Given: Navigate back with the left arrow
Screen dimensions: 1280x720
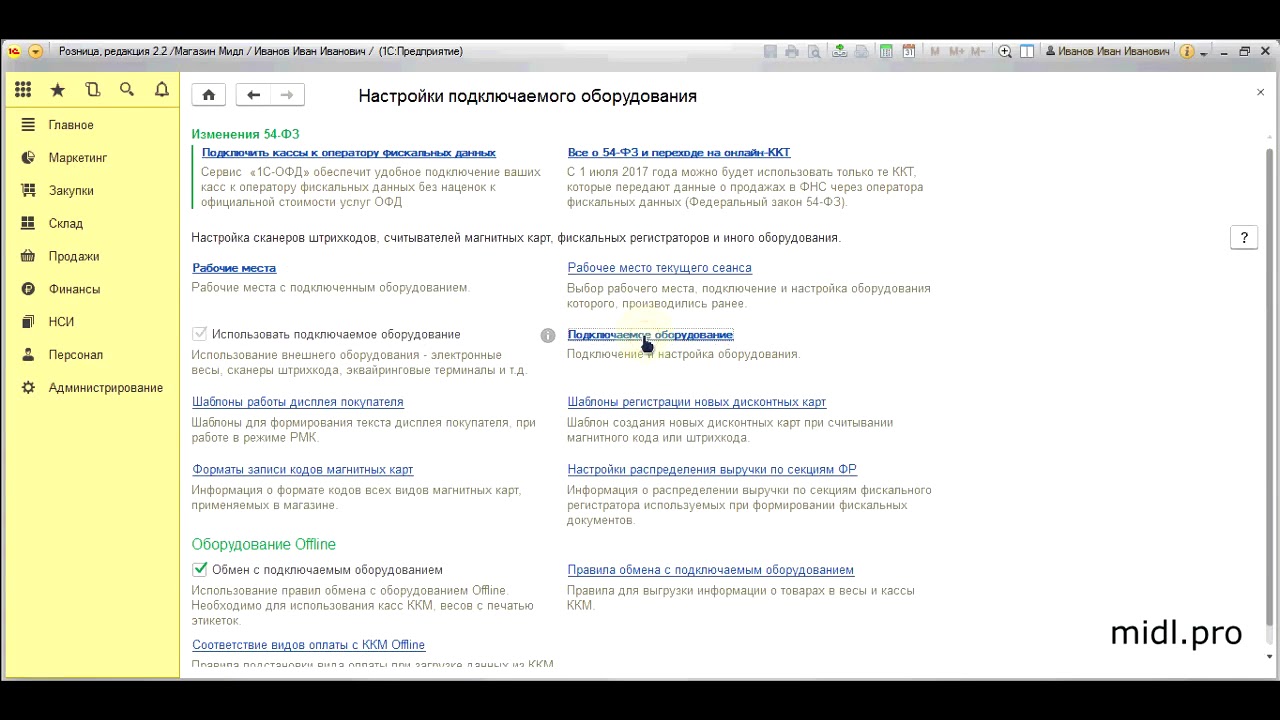Looking at the screenshot, I should 253,95.
